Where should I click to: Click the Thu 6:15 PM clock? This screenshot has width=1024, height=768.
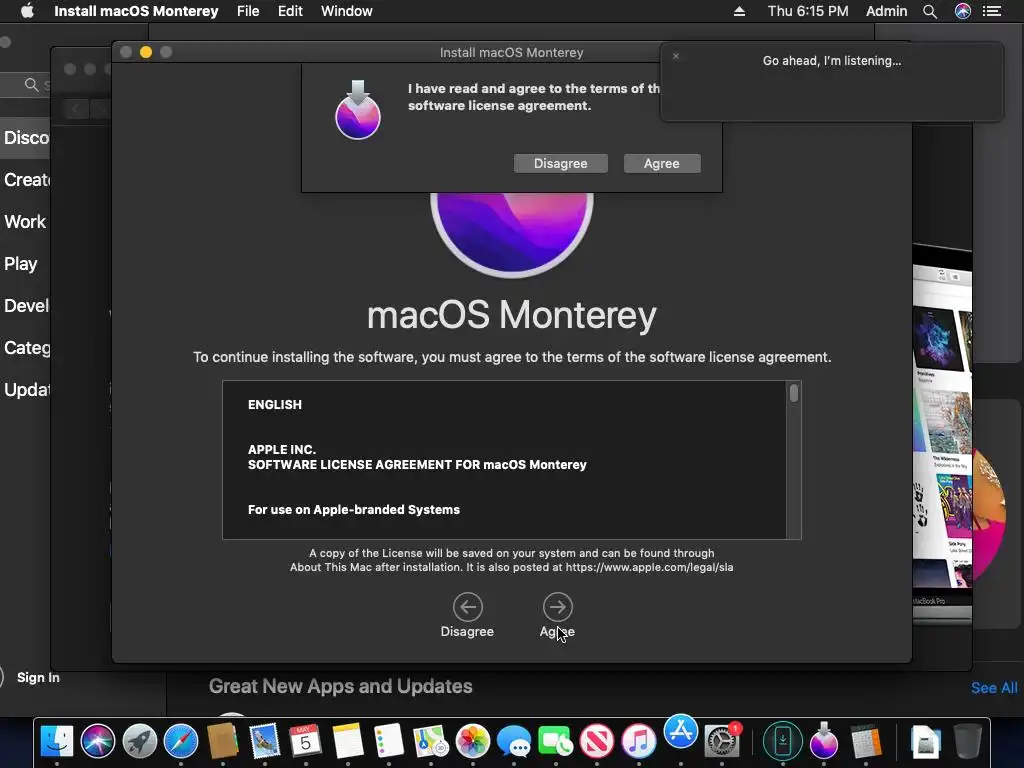pos(808,11)
